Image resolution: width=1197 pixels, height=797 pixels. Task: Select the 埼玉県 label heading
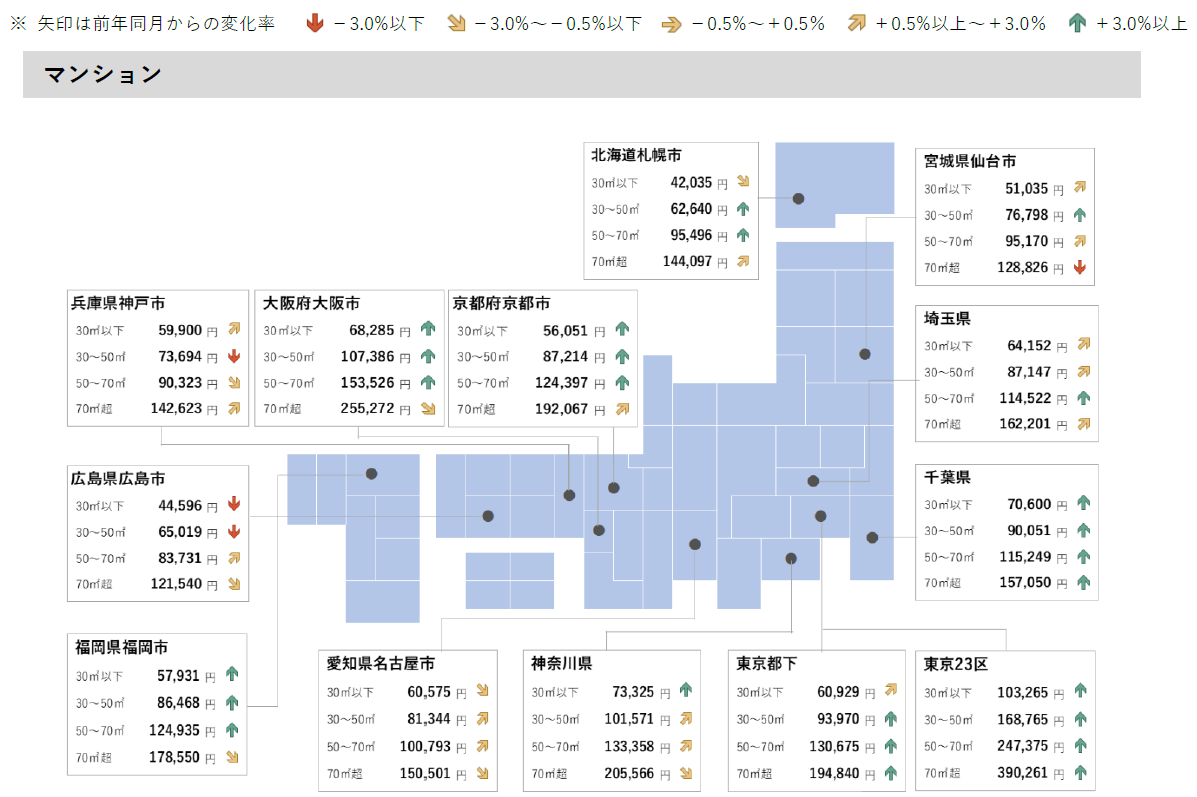[x=948, y=318]
